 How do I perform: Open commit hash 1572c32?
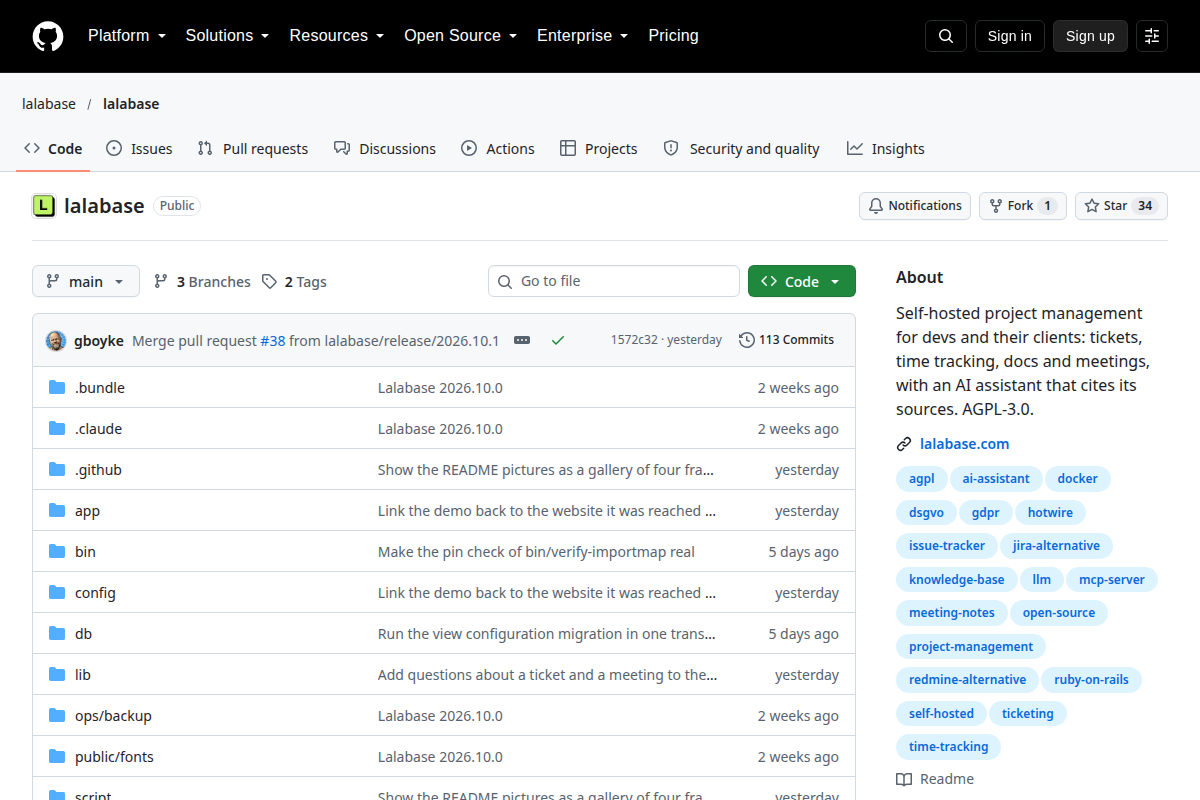point(634,340)
